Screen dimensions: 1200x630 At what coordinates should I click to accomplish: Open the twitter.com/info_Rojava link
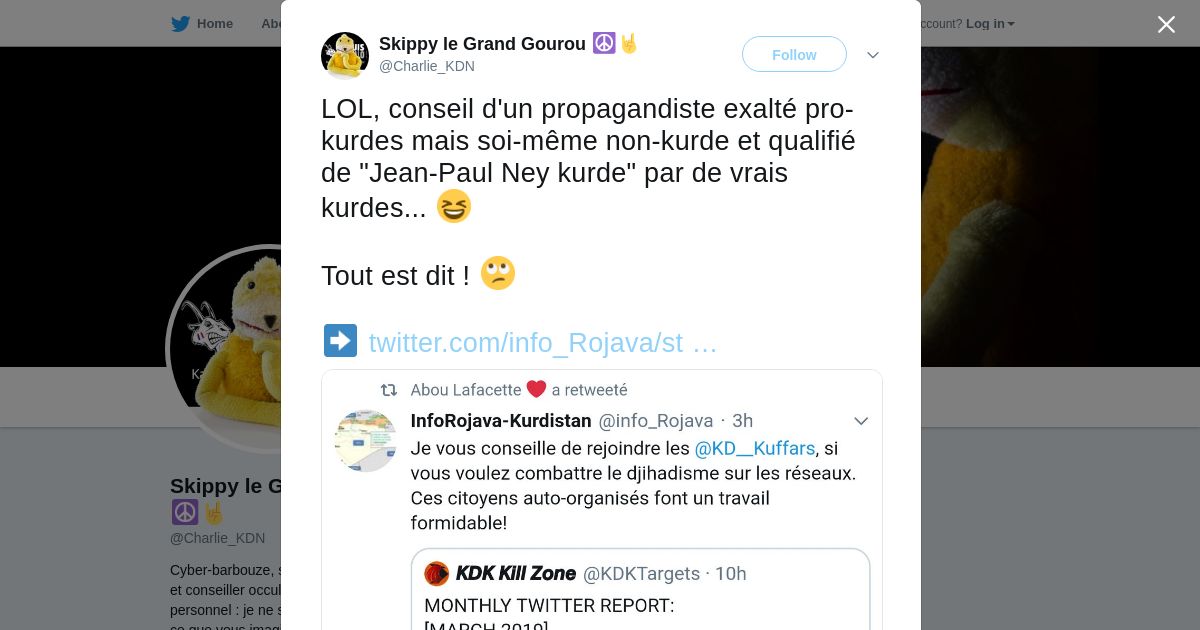[x=543, y=342]
